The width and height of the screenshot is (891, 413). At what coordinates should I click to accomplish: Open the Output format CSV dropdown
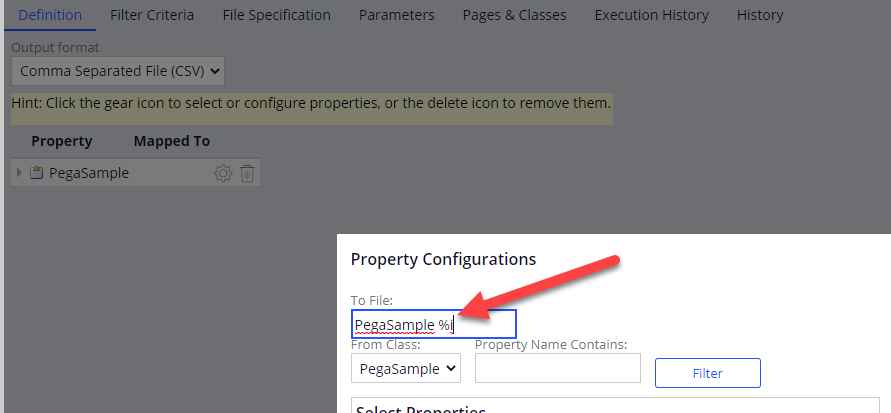(118, 71)
